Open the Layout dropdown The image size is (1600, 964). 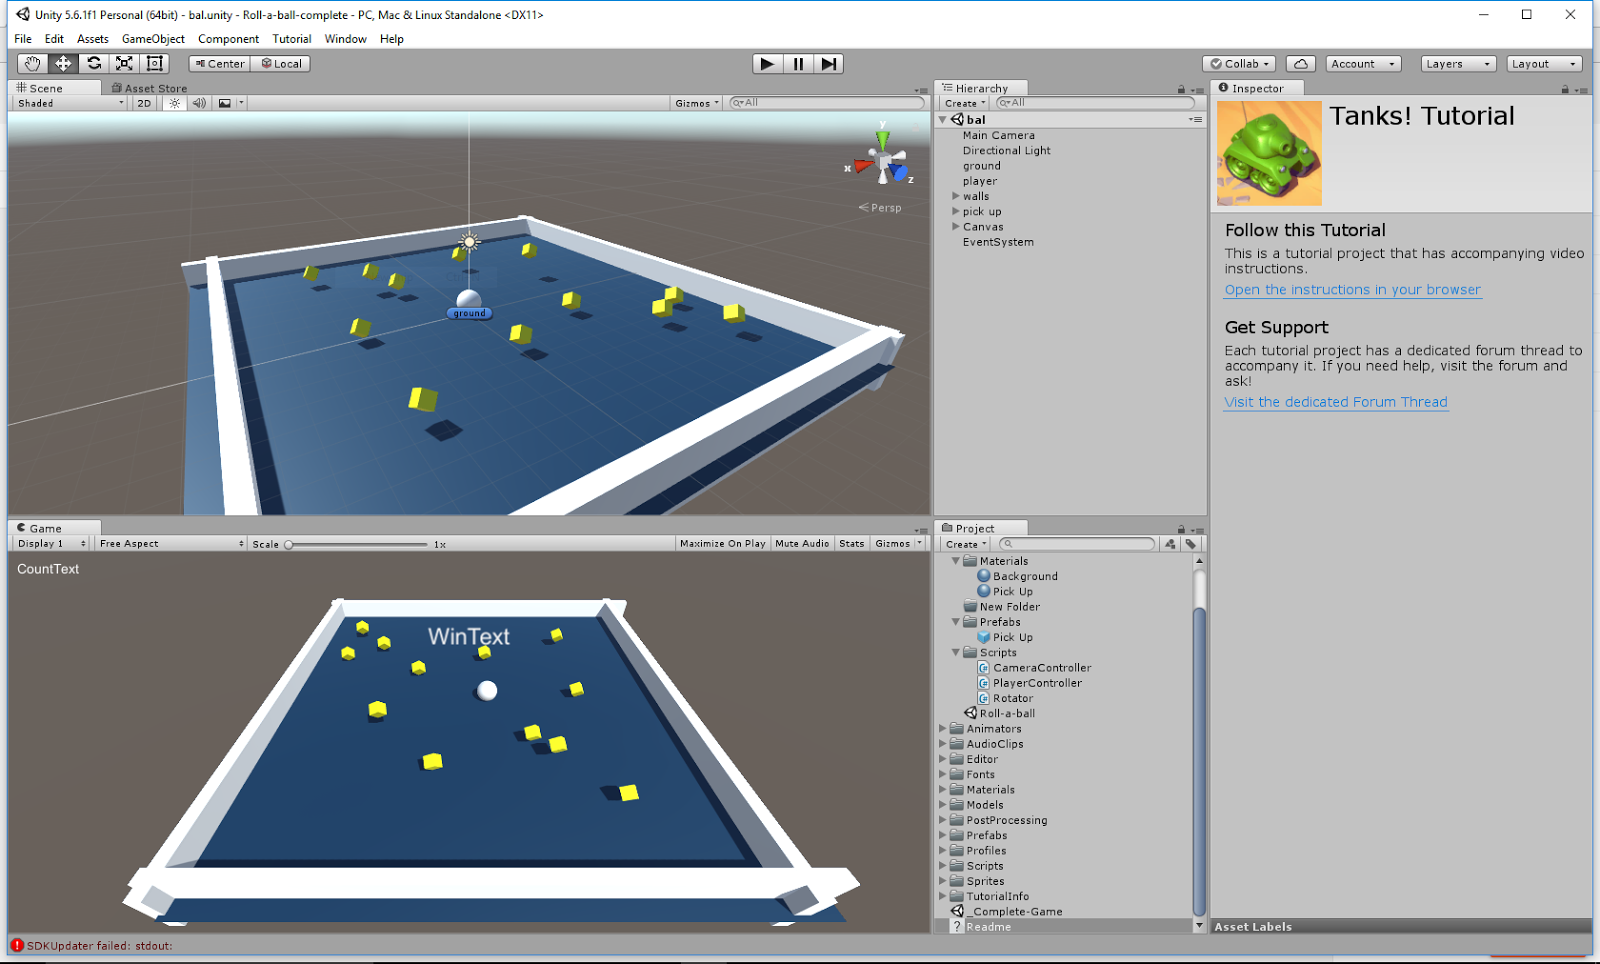point(1544,64)
